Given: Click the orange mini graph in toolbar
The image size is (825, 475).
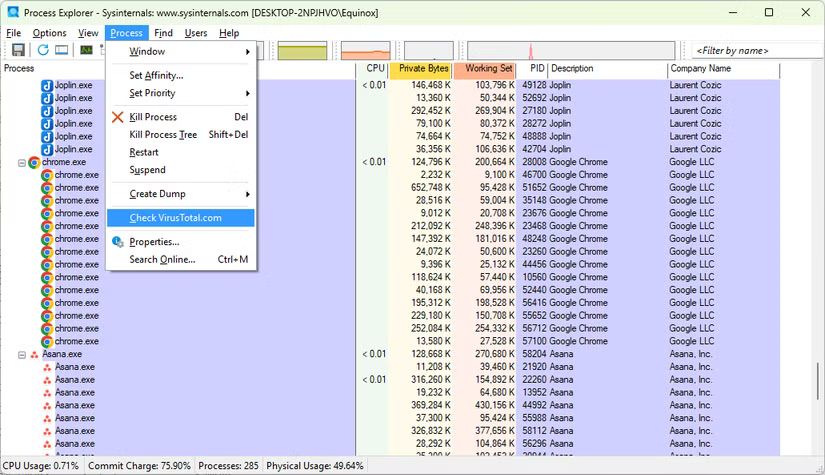Looking at the screenshot, I should (x=365, y=51).
